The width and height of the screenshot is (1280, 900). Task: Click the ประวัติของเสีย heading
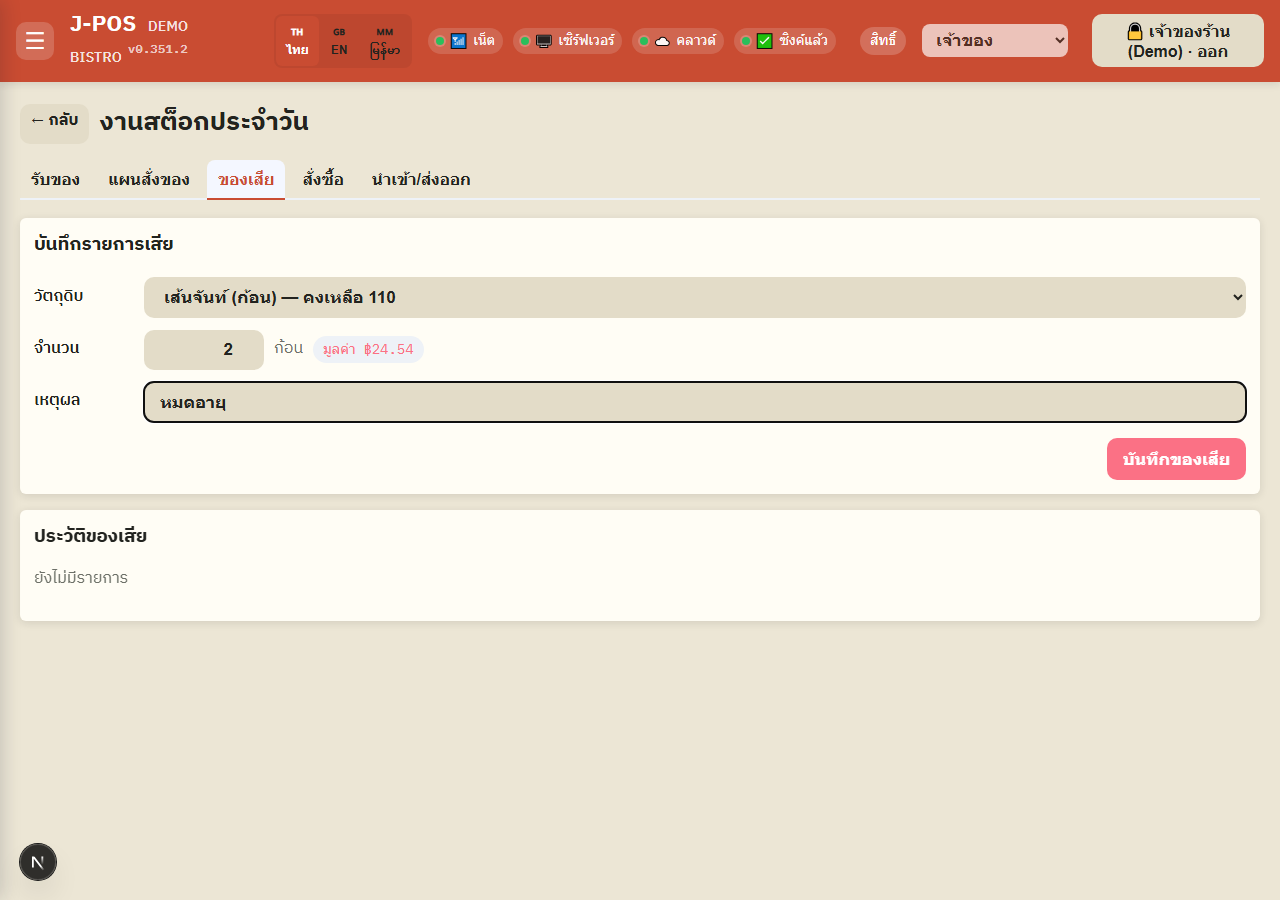[91, 536]
